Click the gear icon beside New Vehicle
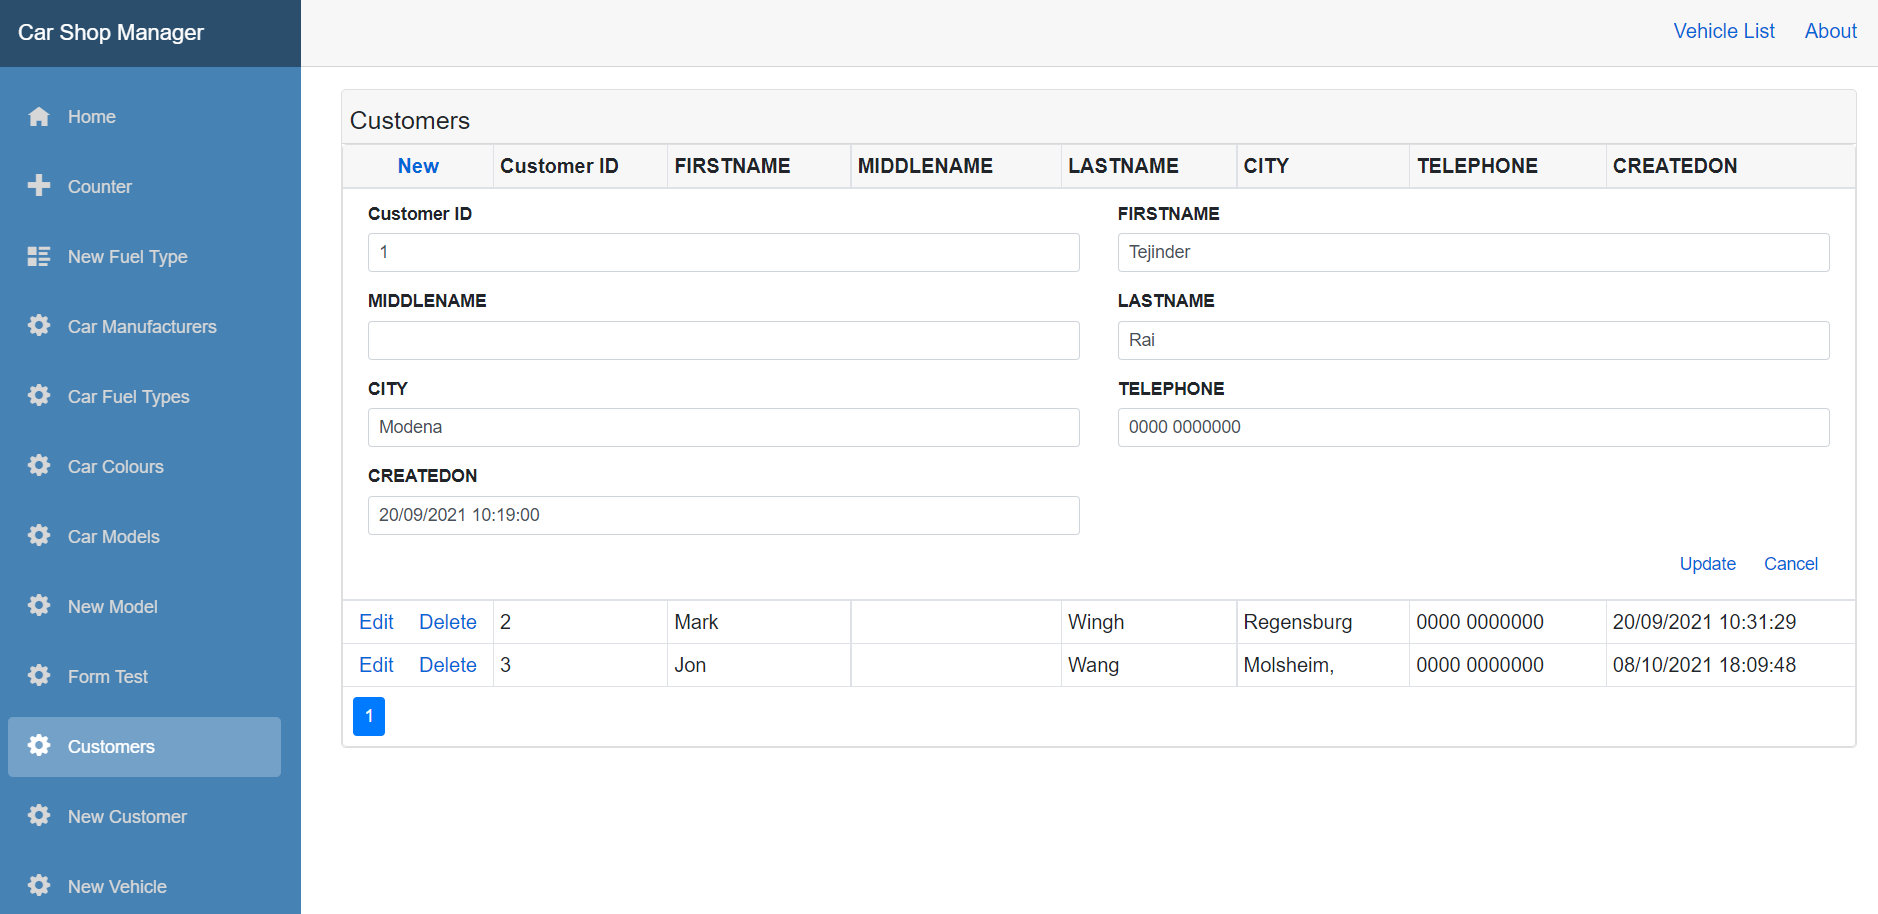The width and height of the screenshot is (1878, 914). 39,886
